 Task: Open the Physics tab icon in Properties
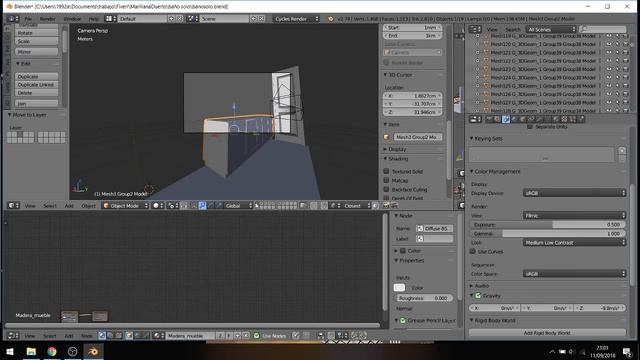coord(582,119)
